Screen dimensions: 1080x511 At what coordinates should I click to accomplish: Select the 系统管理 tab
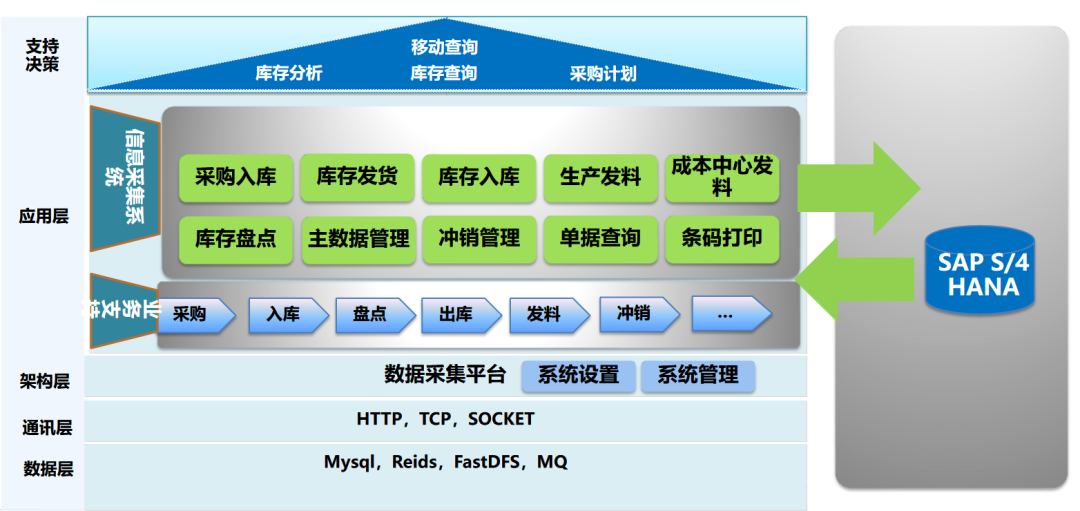click(x=697, y=376)
